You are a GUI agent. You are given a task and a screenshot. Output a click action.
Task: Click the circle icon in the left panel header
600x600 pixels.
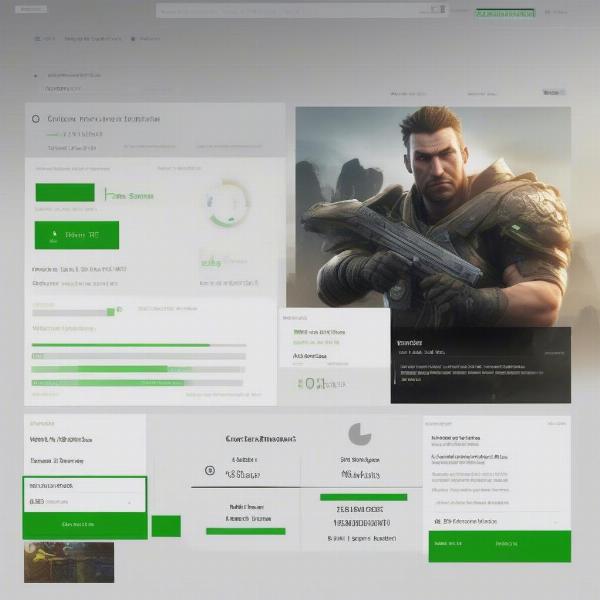click(x=36, y=119)
